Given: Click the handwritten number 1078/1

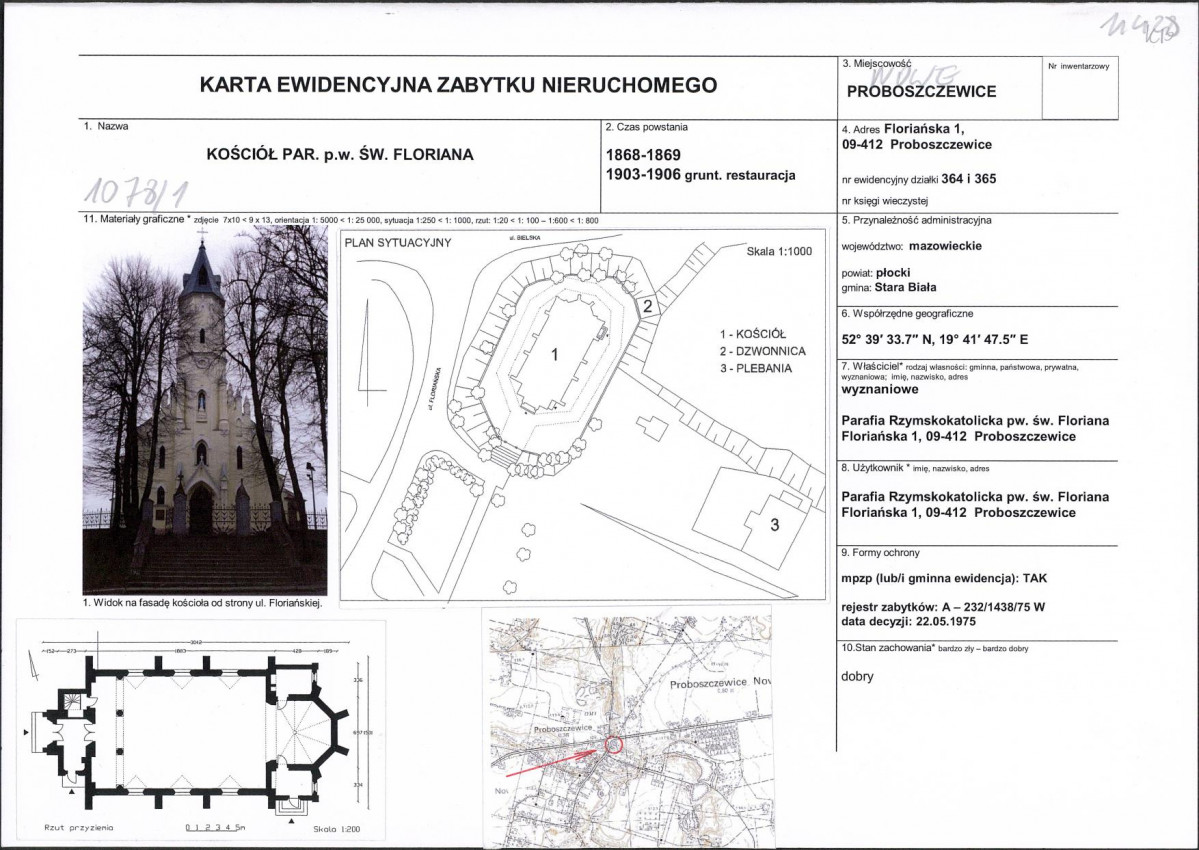Looking at the screenshot, I should pos(135,190).
